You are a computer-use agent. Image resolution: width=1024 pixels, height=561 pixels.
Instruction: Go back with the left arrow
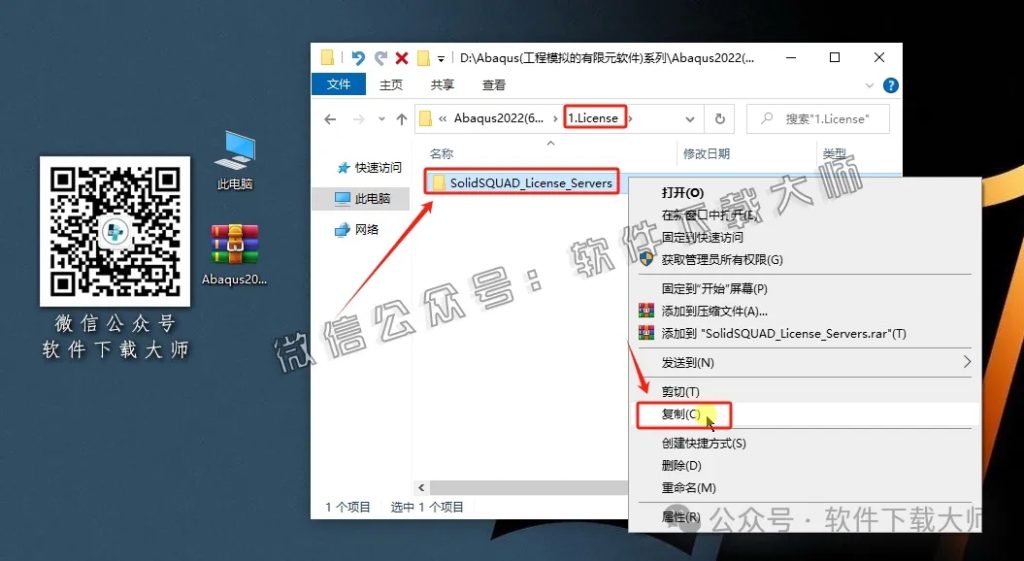330,119
